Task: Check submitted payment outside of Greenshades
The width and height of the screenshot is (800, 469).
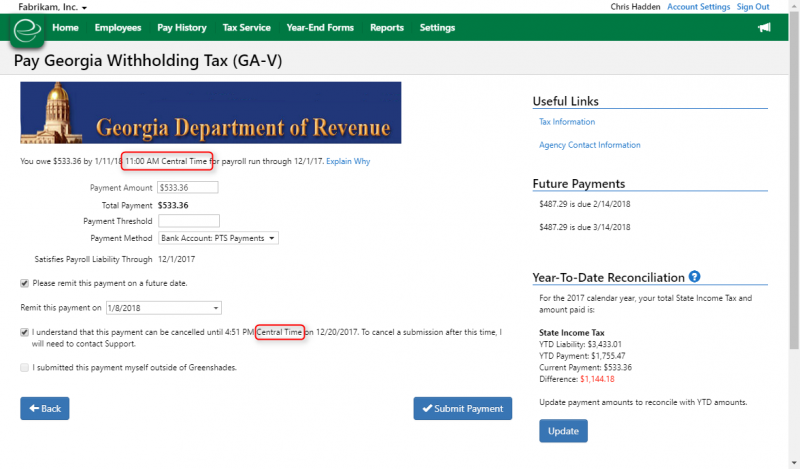Action: tap(24, 367)
